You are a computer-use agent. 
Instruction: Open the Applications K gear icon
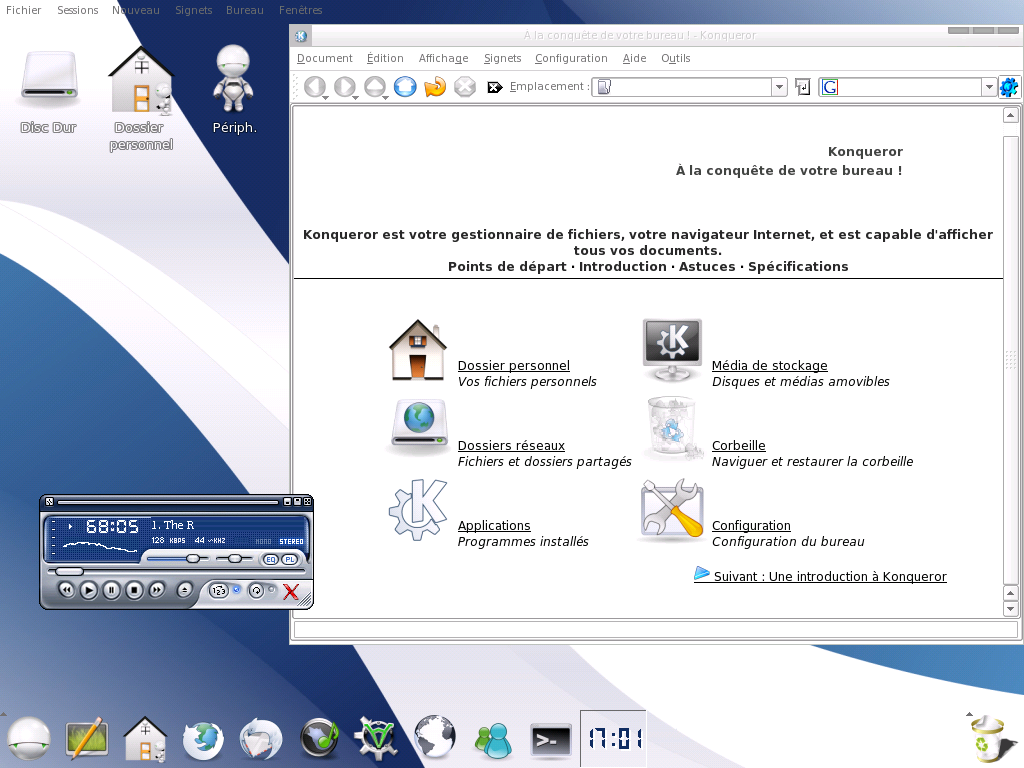click(x=418, y=510)
